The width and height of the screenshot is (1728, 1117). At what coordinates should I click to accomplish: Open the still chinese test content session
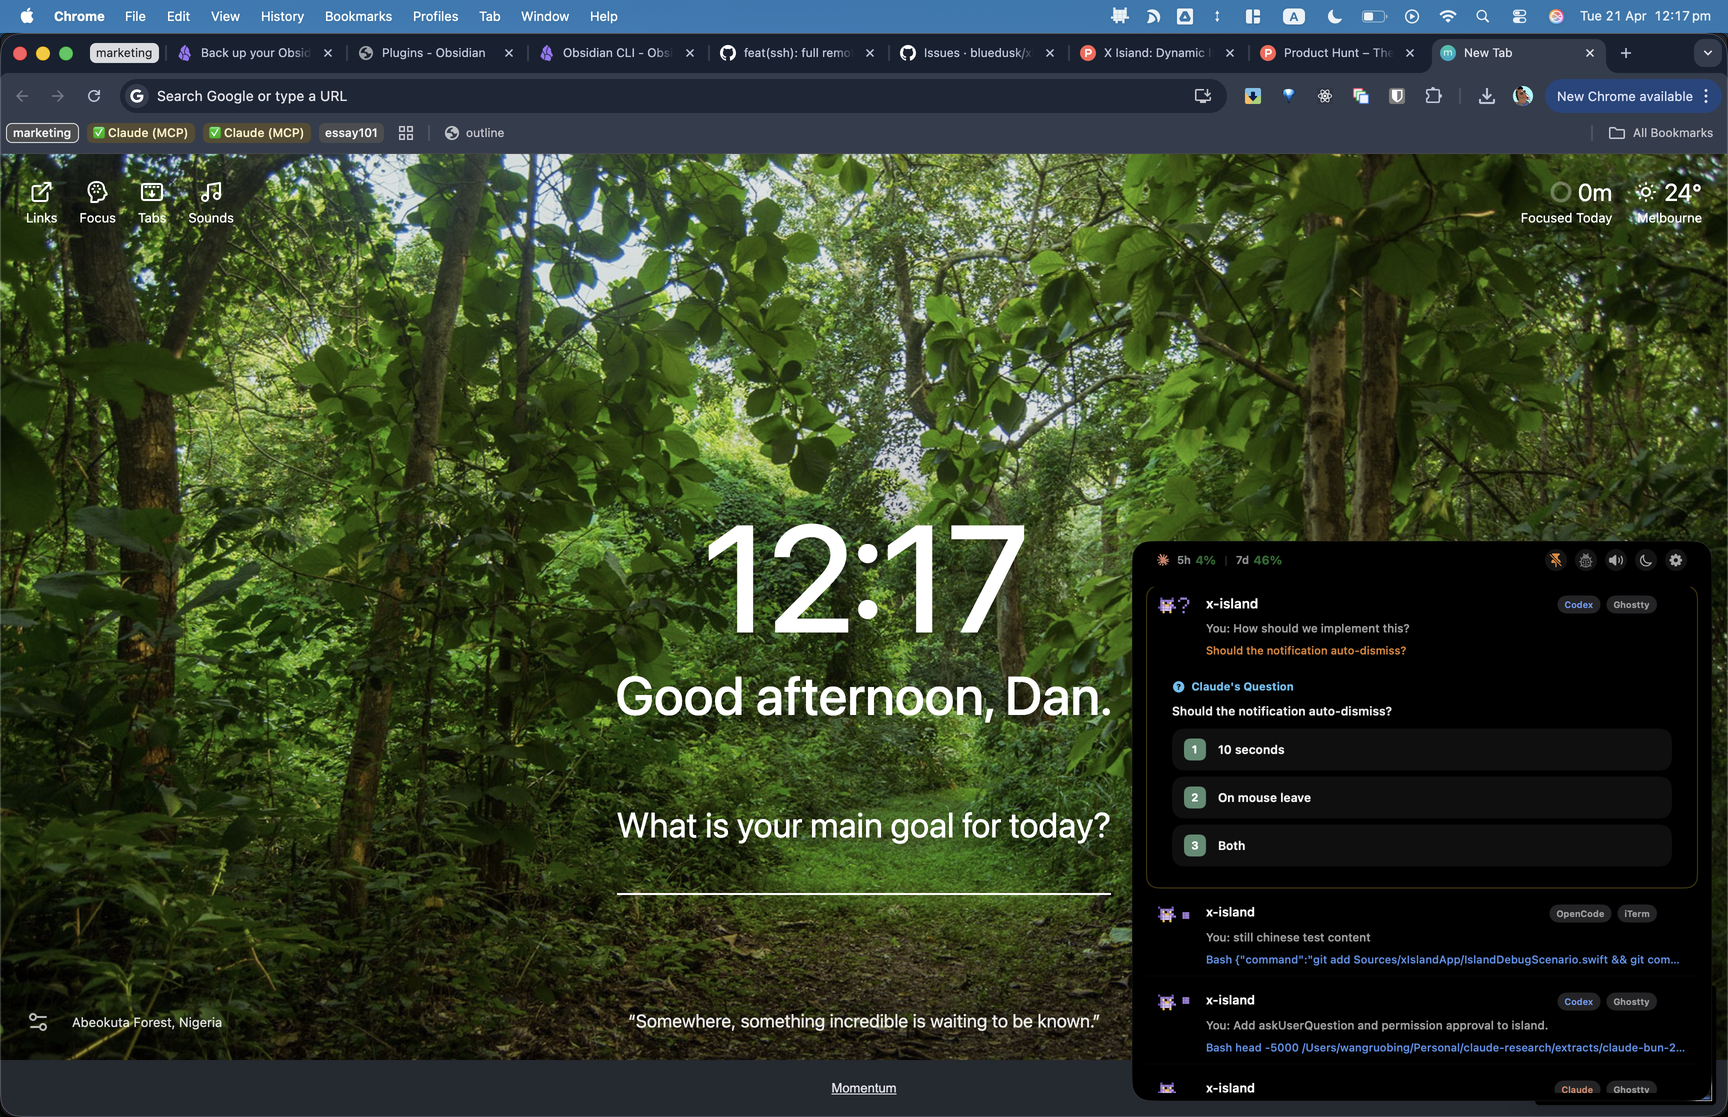point(1421,936)
